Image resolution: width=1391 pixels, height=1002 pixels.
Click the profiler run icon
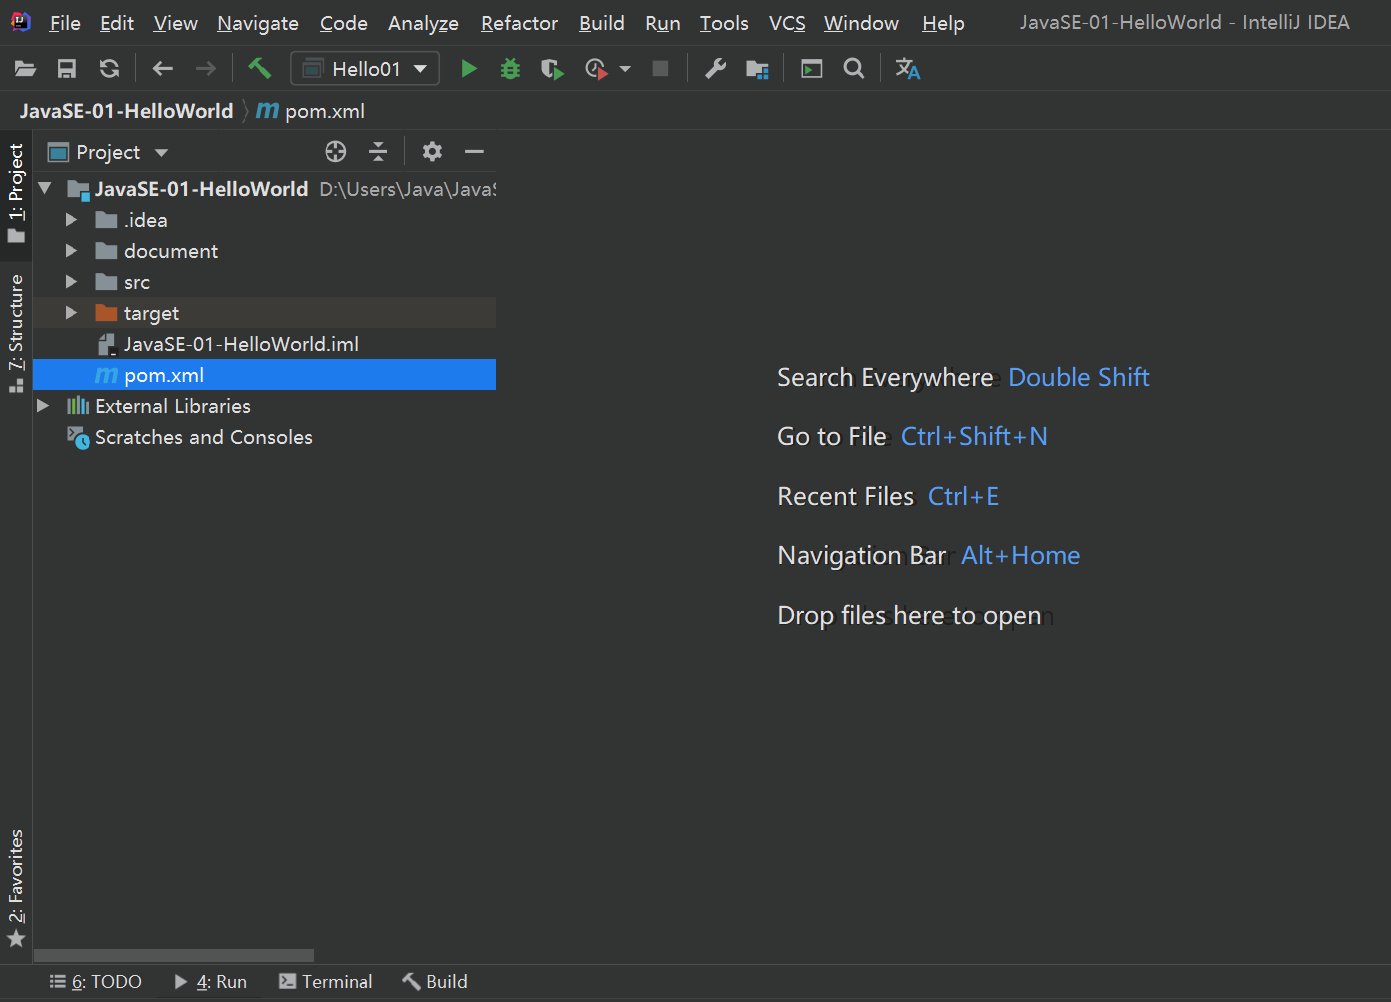click(x=596, y=69)
